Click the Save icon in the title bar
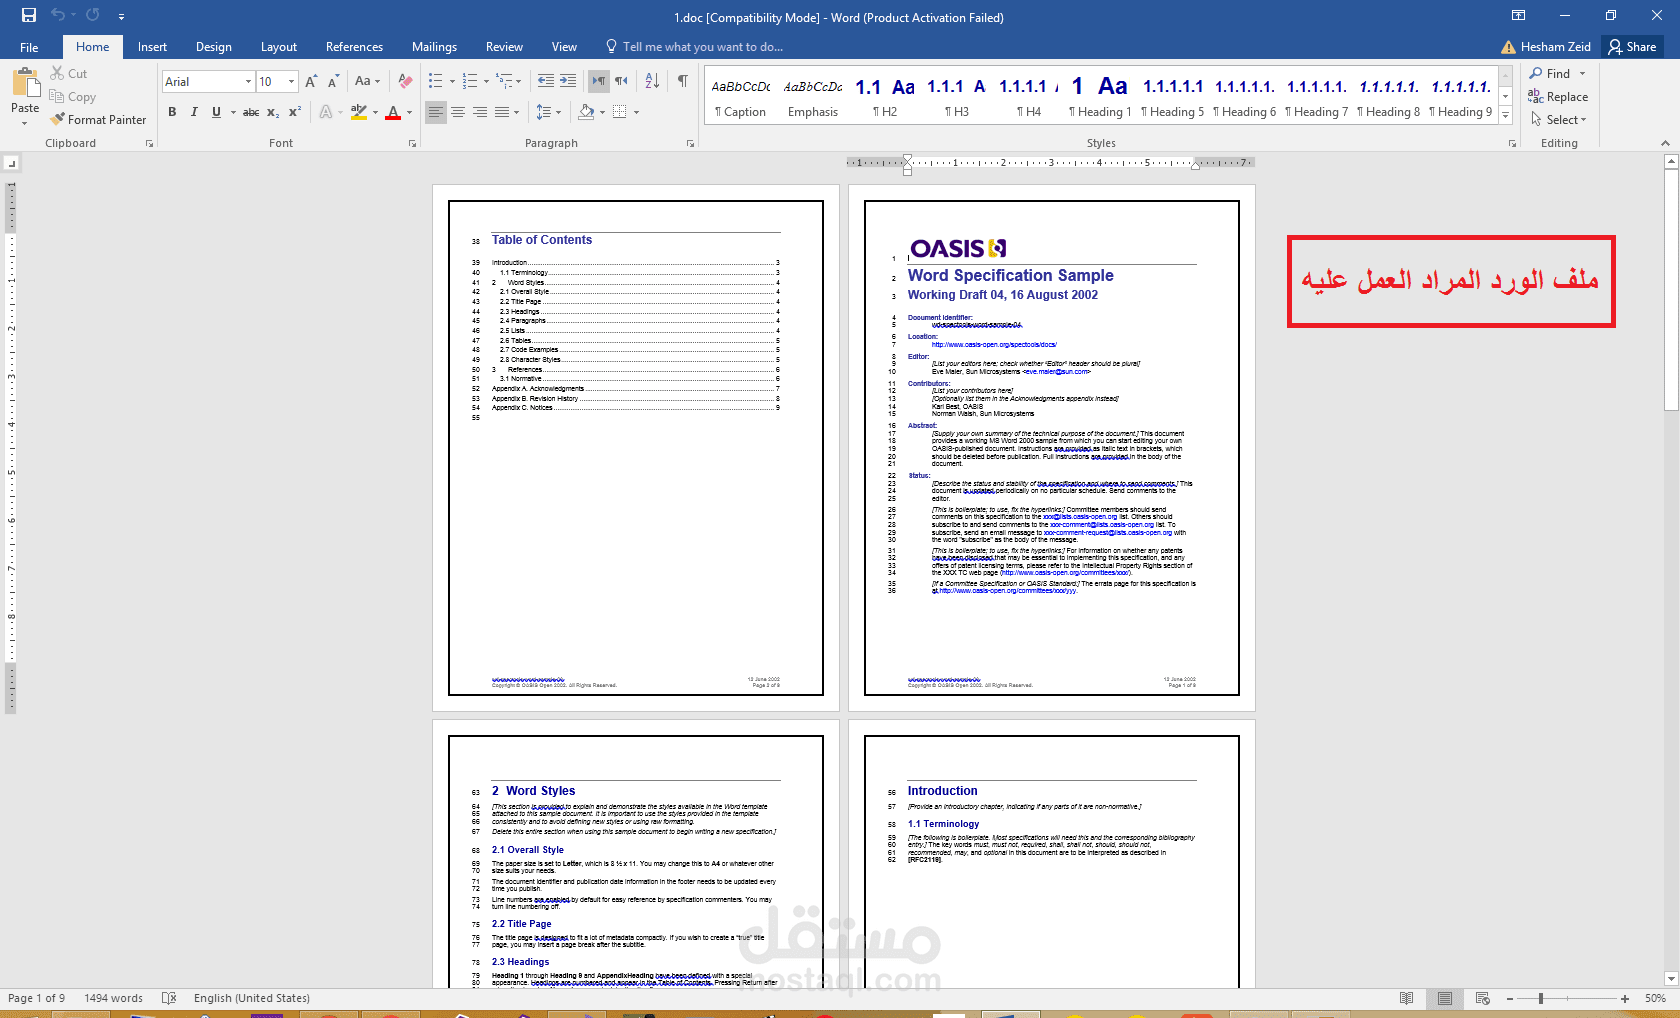This screenshot has height=1018, width=1680. [x=29, y=16]
